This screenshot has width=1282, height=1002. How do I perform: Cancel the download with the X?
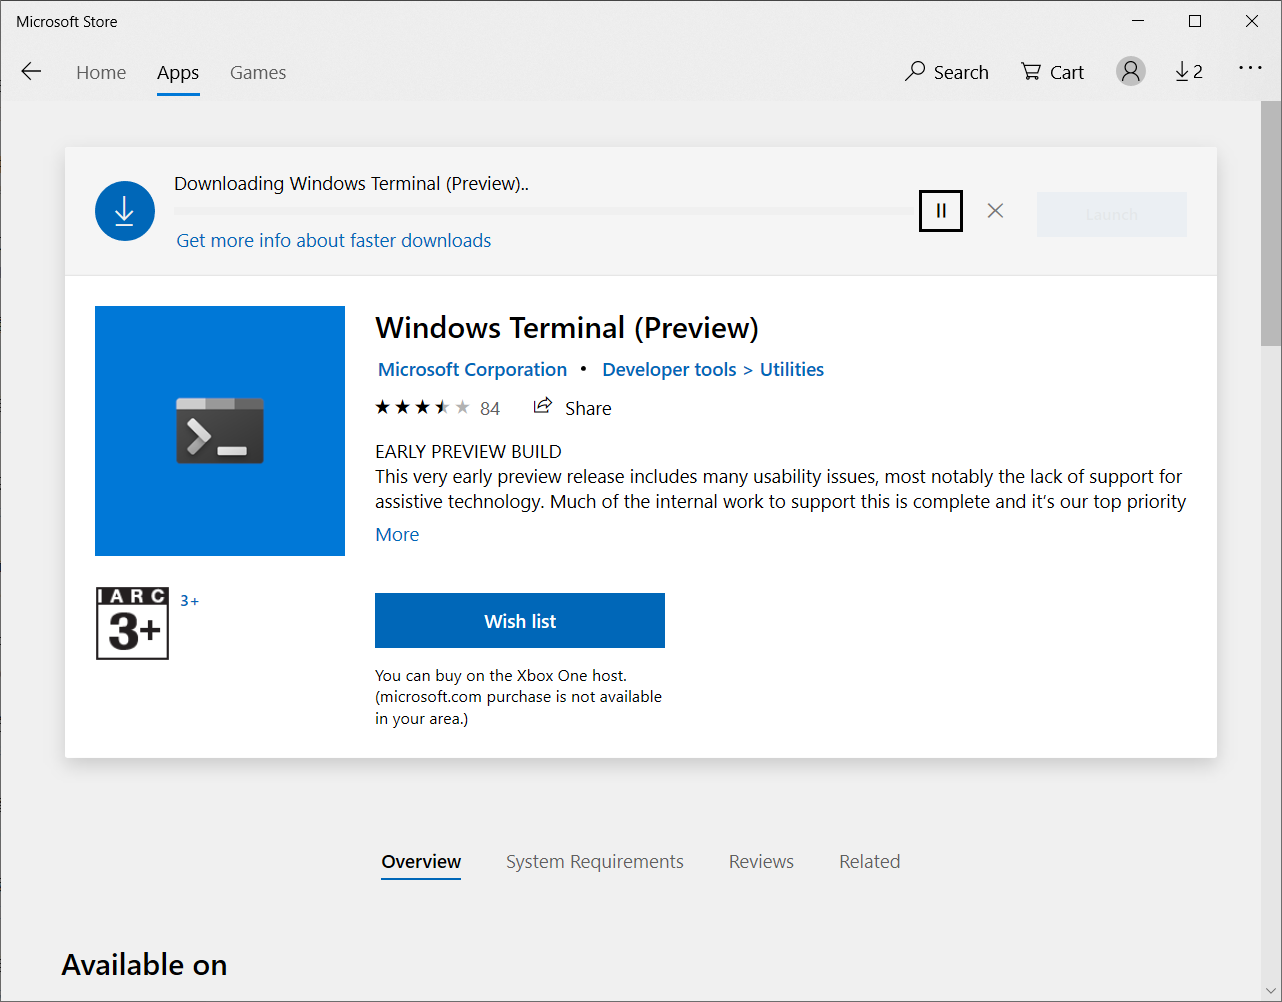[995, 210]
